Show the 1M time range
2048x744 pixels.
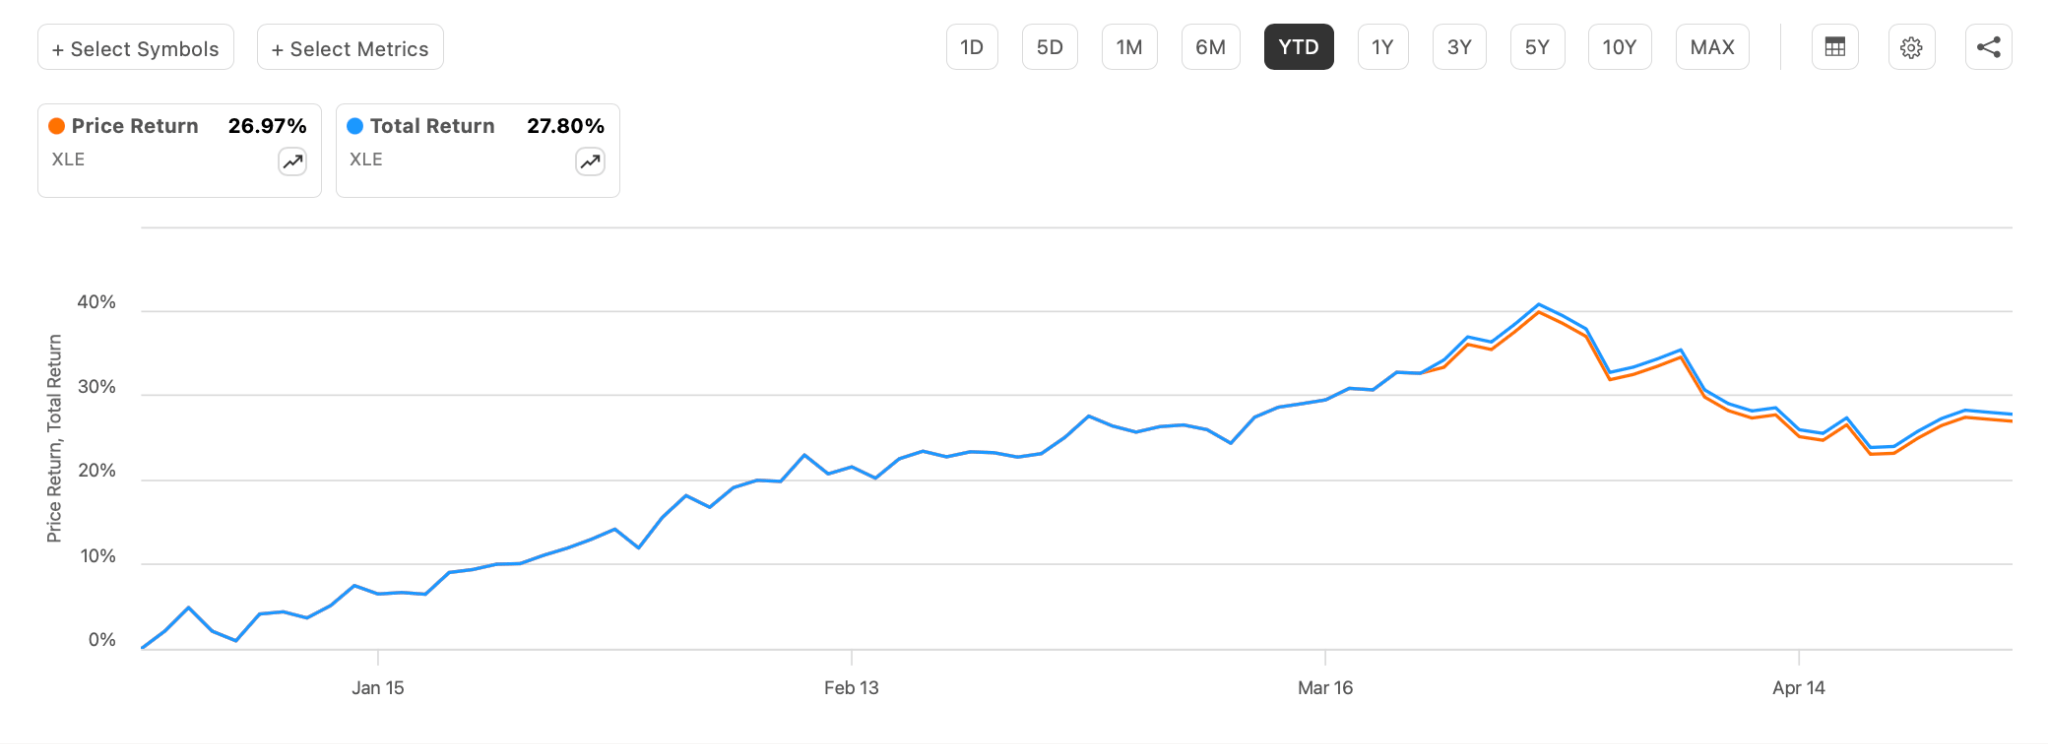(1129, 47)
